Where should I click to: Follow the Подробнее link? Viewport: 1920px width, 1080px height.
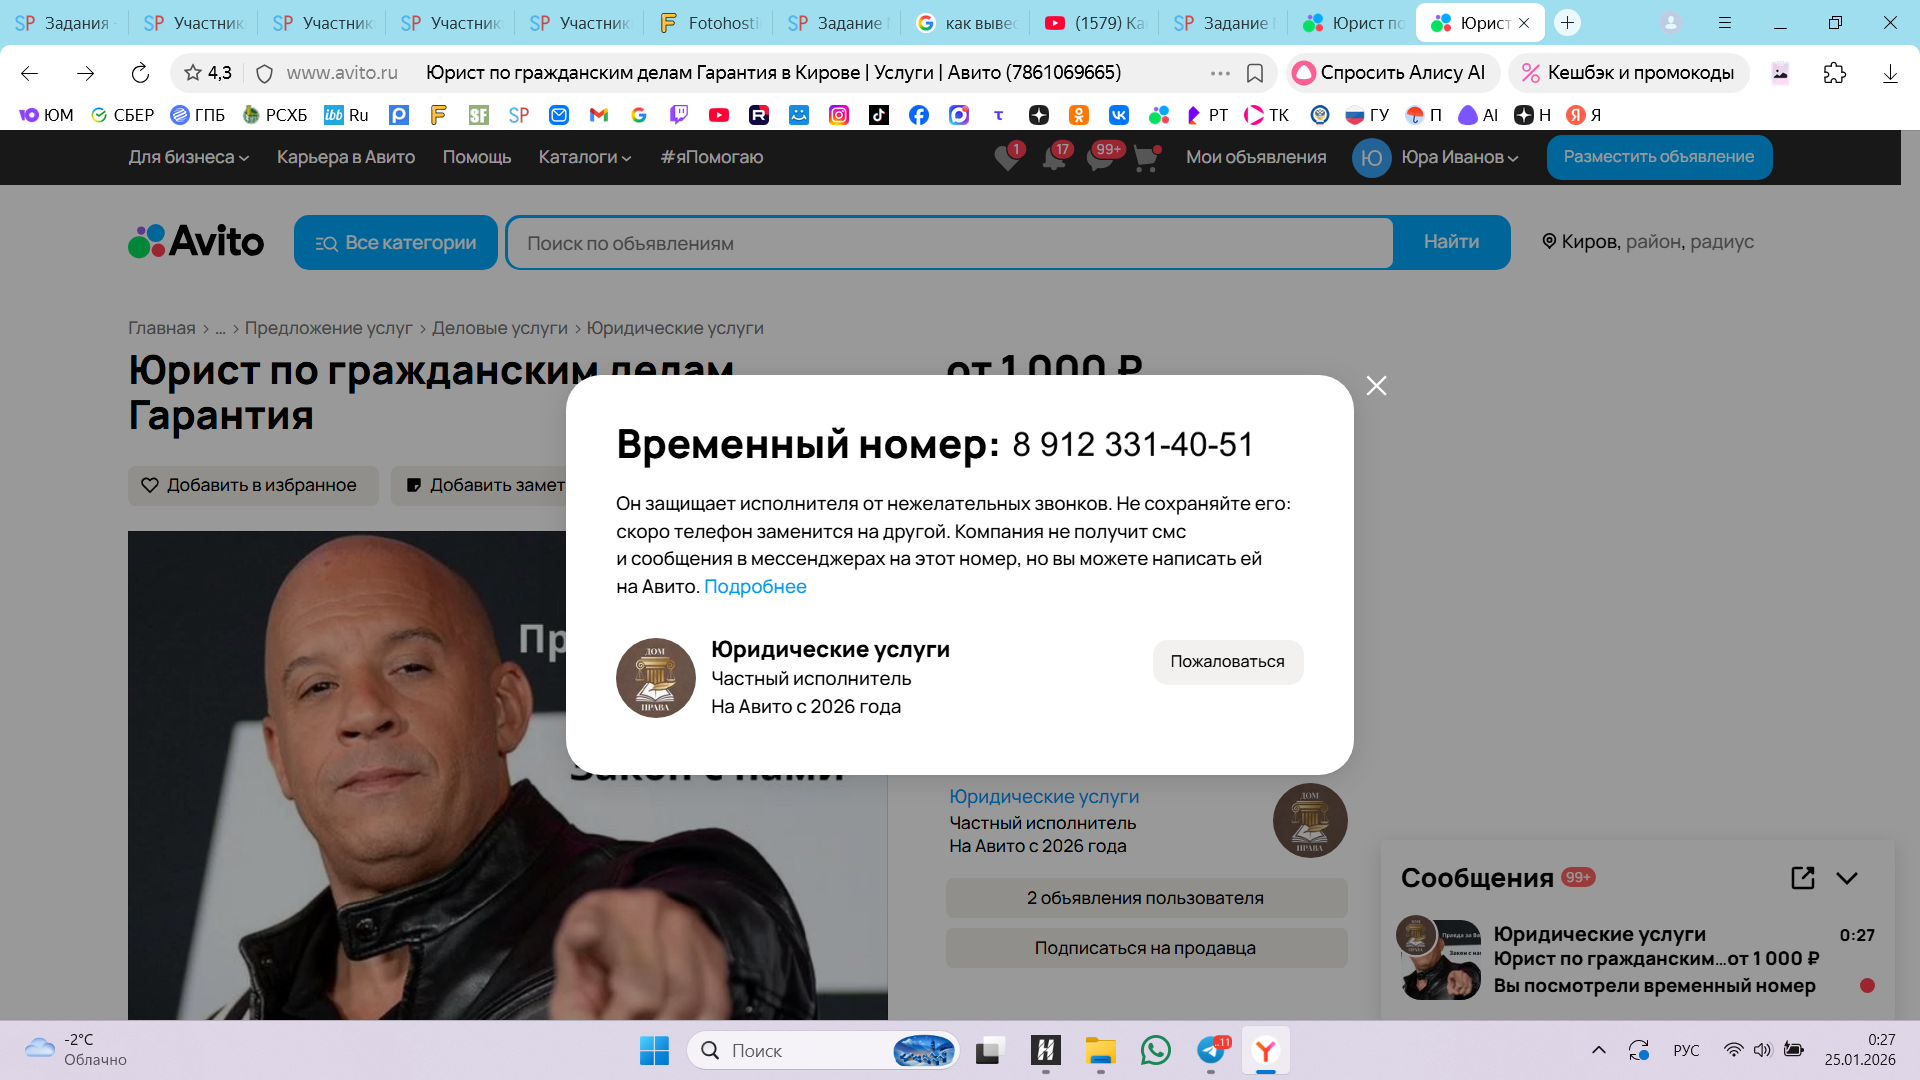point(755,587)
